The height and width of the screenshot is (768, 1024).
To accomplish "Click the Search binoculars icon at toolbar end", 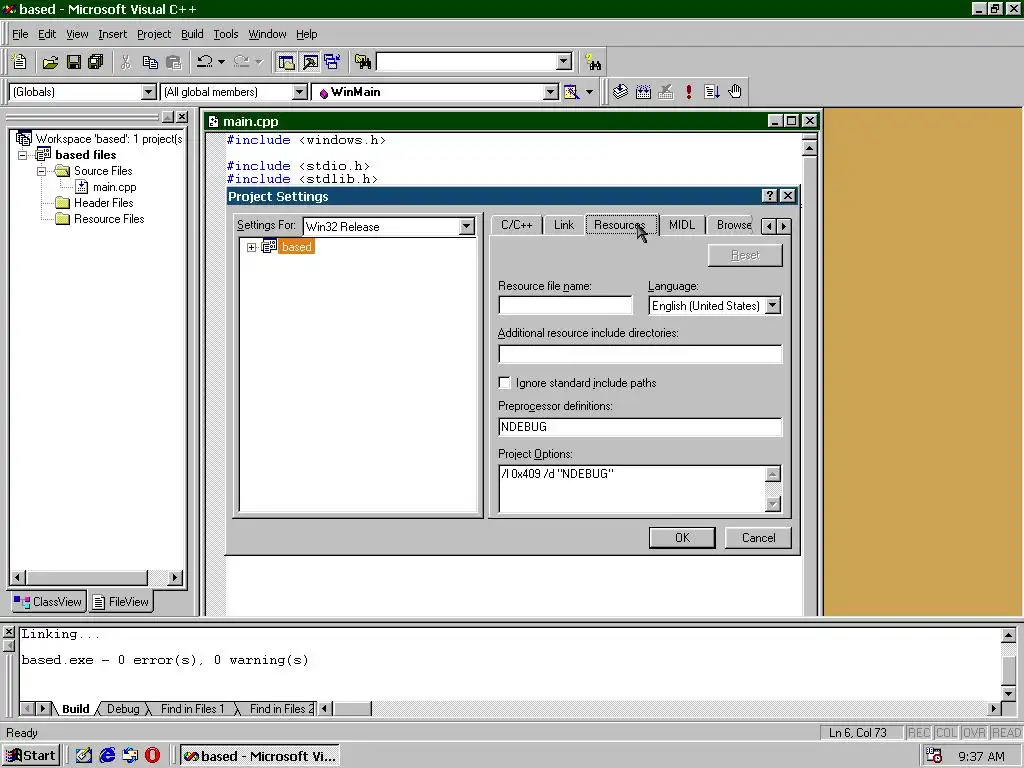I will (x=593, y=62).
